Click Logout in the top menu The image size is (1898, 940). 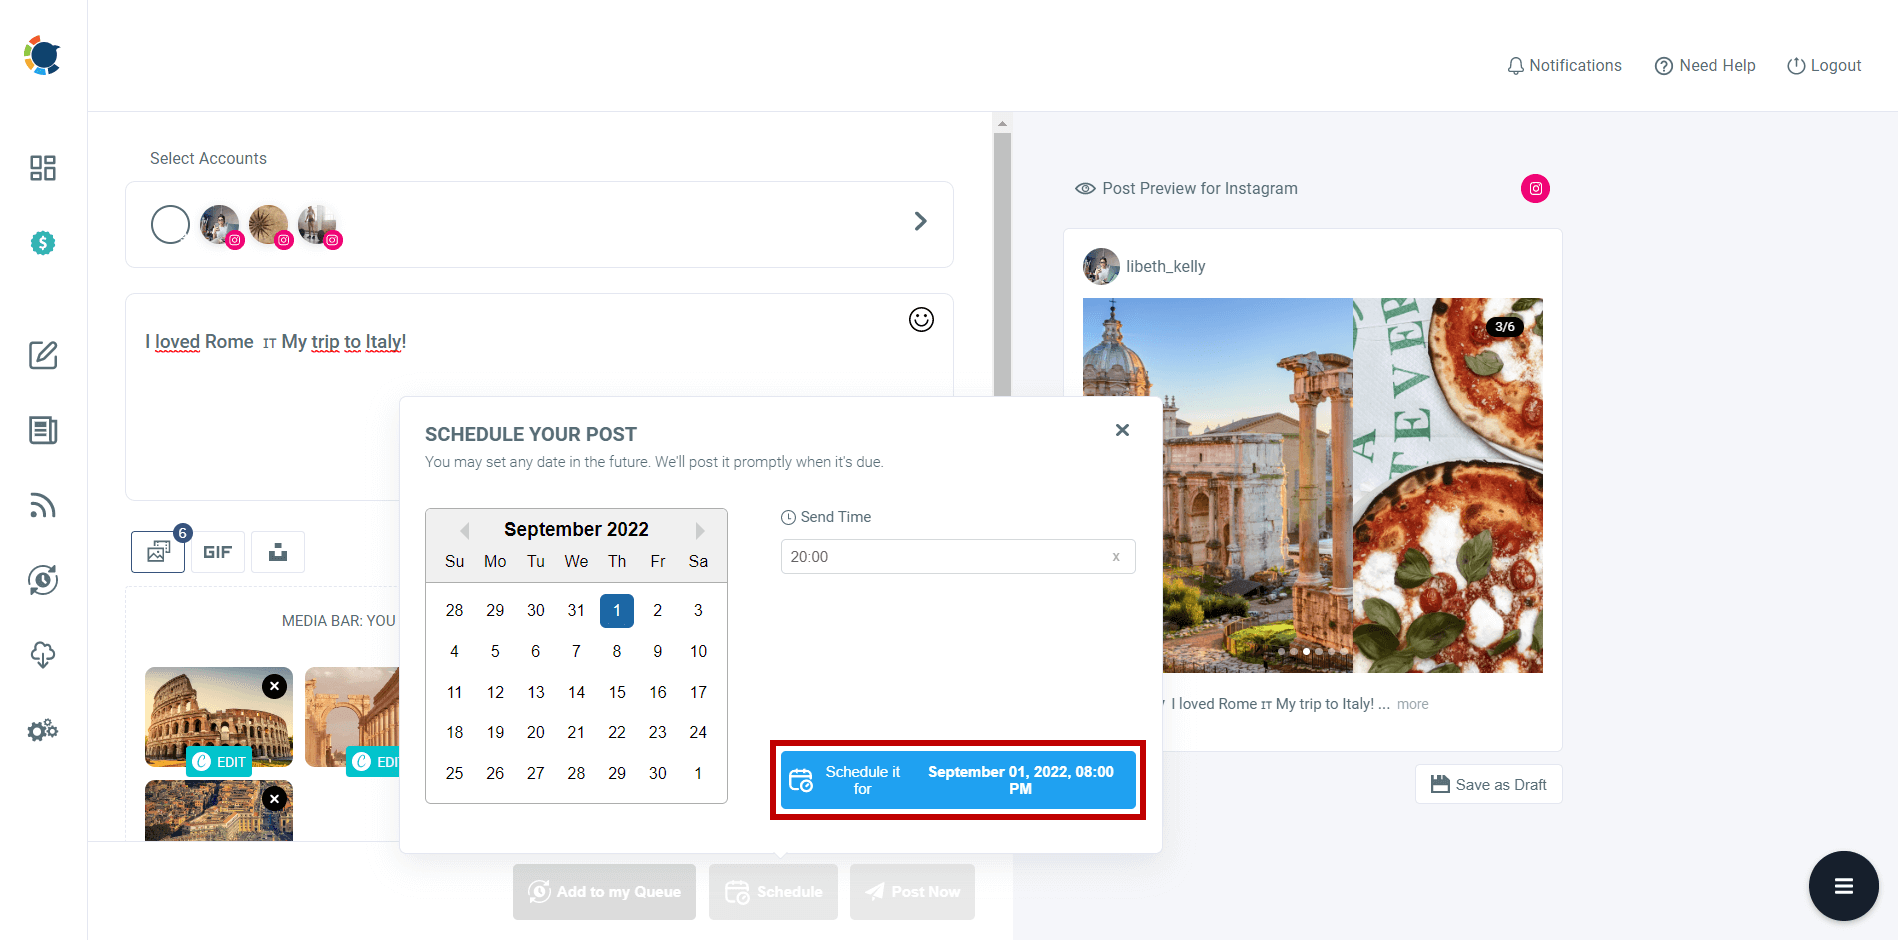pos(1824,65)
